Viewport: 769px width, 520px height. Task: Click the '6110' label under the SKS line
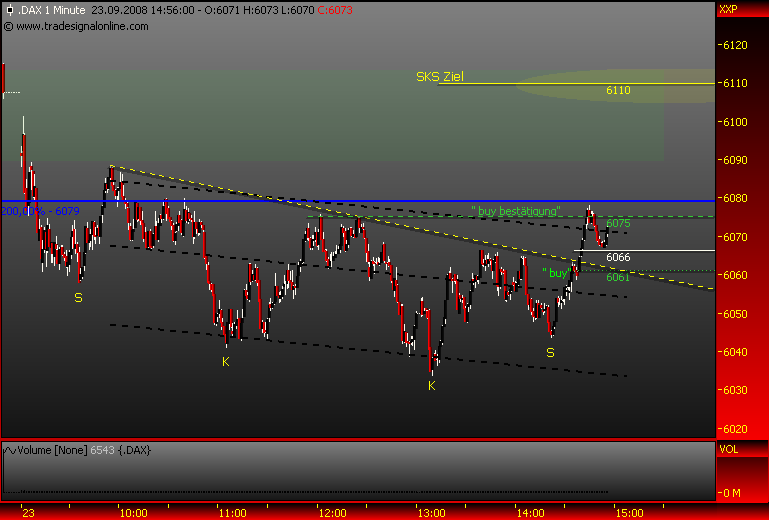click(x=618, y=90)
